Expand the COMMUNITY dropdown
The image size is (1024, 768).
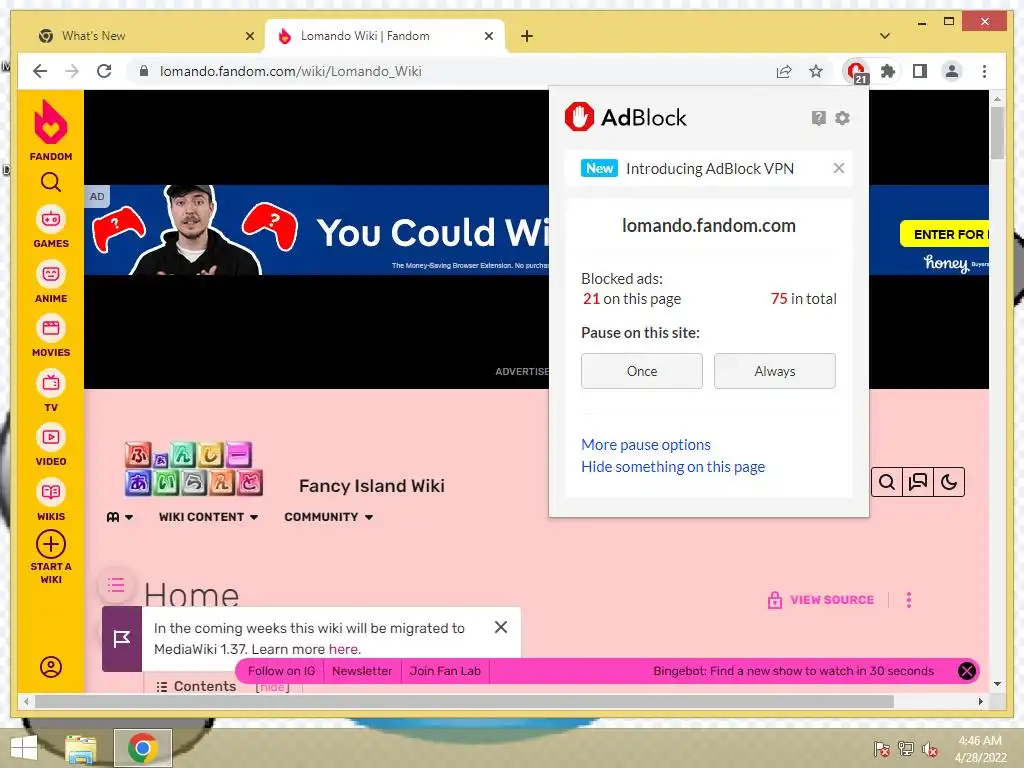(x=328, y=517)
